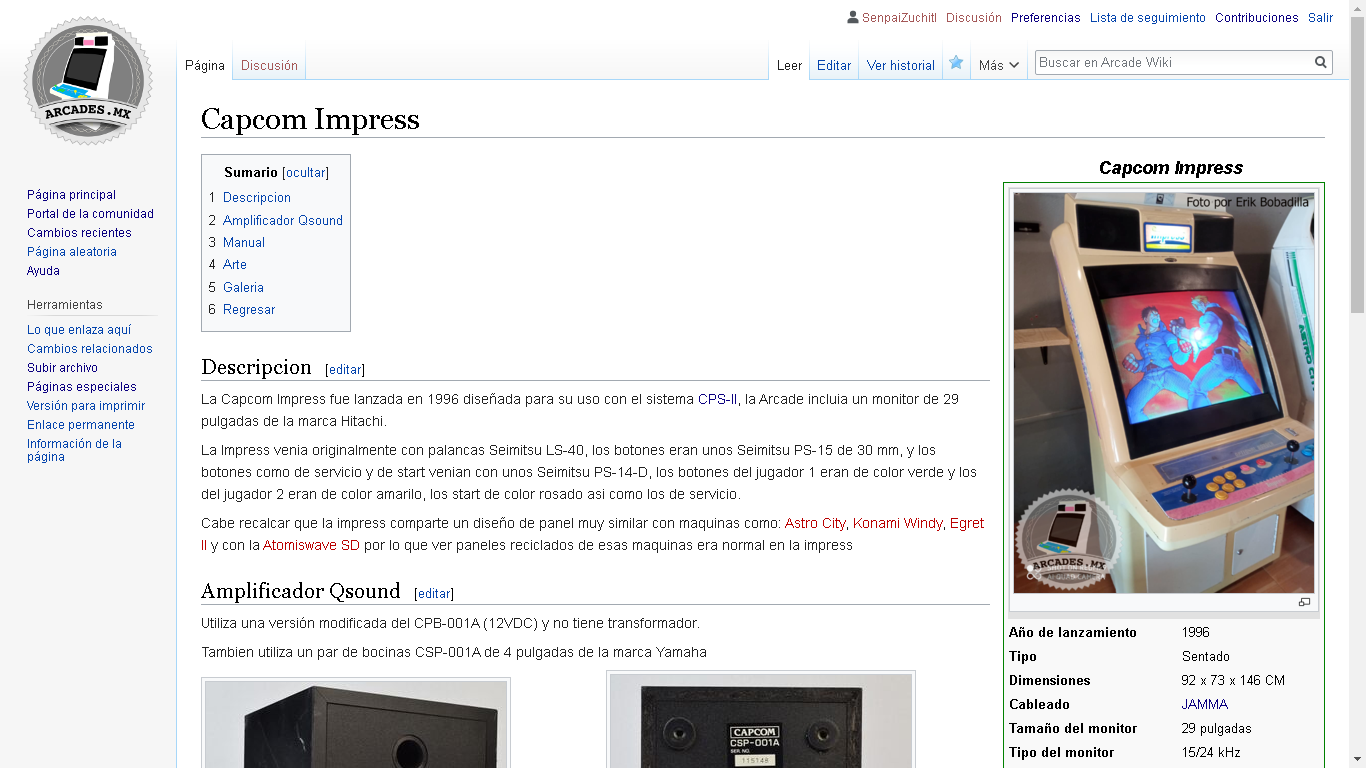The height and width of the screenshot is (768, 1366).
Task: Jump to Amplificador Qsound in contents
Action: [x=282, y=220]
